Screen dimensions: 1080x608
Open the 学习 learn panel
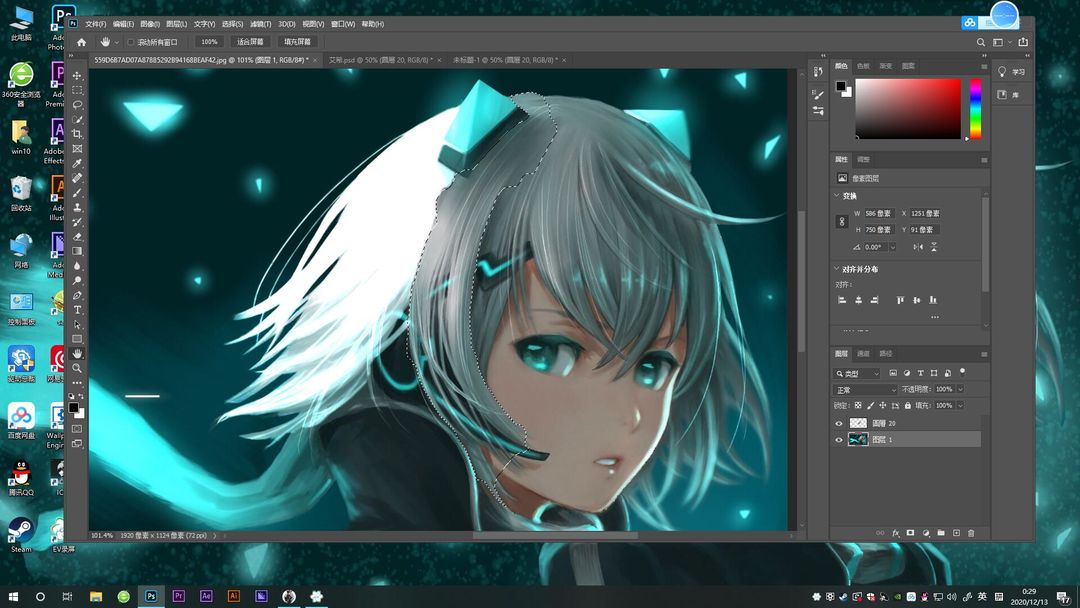[x=1012, y=72]
